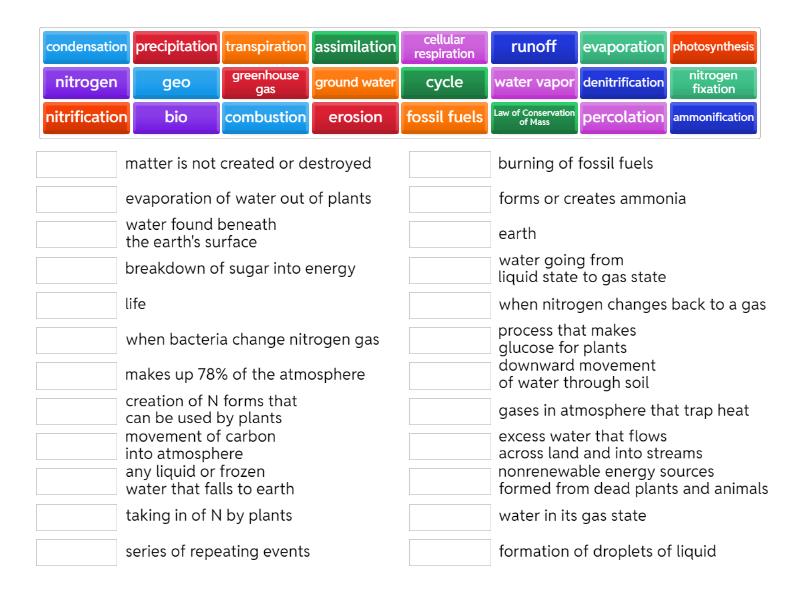Click the cellular respiration tile

coord(444,47)
